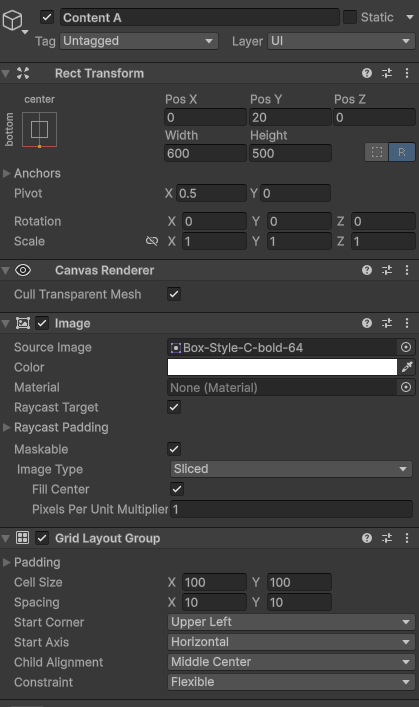Image resolution: width=419 pixels, height=707 pixels.
Task: Open the Static options dropdown arrow
Action: (410, 18)
